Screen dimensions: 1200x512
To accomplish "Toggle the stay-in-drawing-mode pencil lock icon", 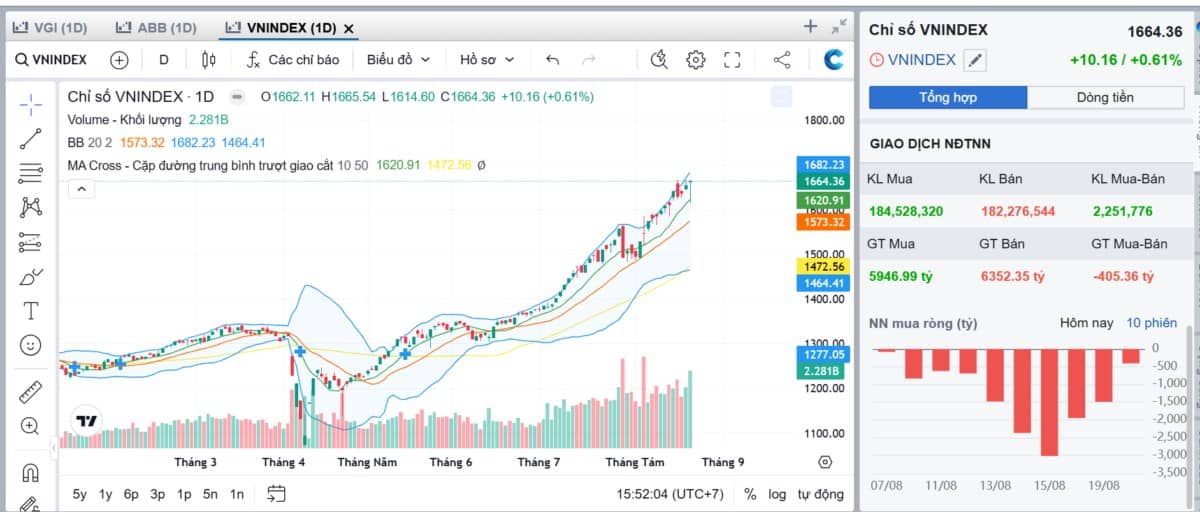I will (x=31, y=504).
